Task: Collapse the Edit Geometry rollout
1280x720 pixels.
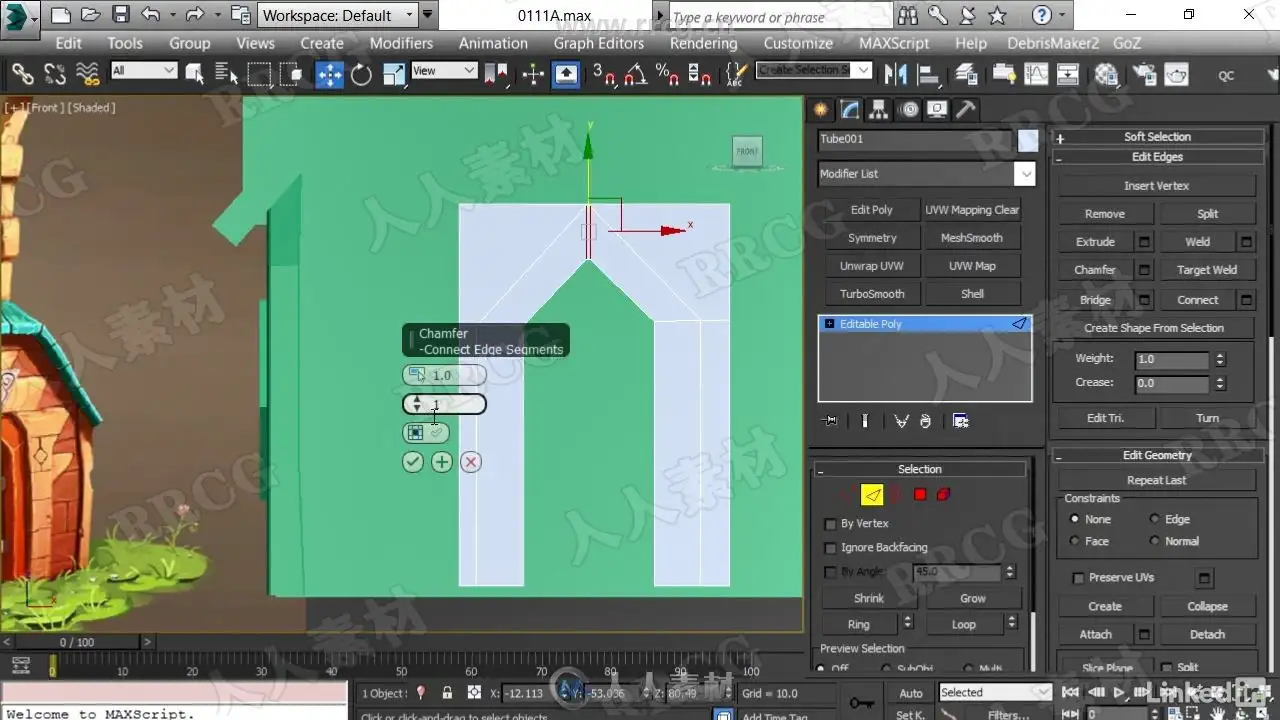Action: pyautogui.click(x=1157, y=455)
